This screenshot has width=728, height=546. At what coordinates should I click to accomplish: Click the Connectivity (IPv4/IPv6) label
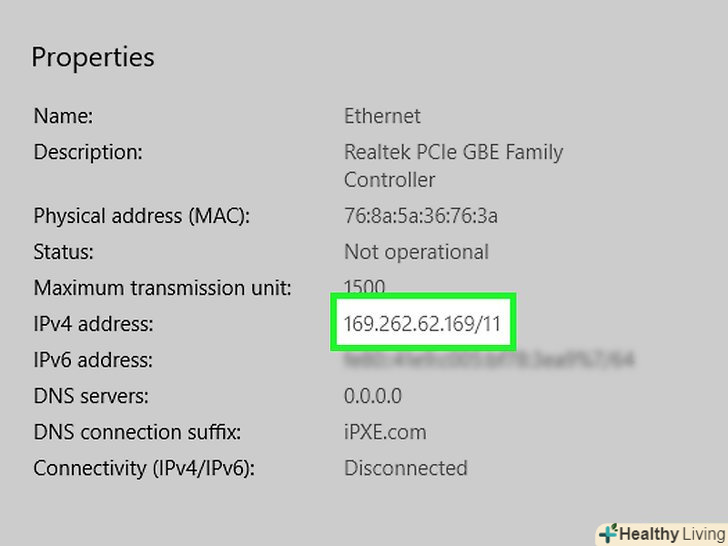pyautogui.click(x=144, y=468)
